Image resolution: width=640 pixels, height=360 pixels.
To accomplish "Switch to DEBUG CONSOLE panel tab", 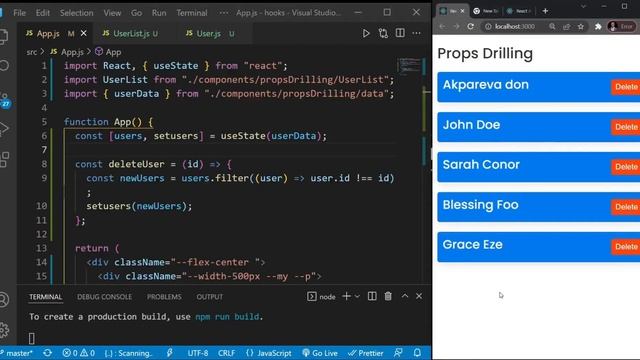I will [104, 297].
